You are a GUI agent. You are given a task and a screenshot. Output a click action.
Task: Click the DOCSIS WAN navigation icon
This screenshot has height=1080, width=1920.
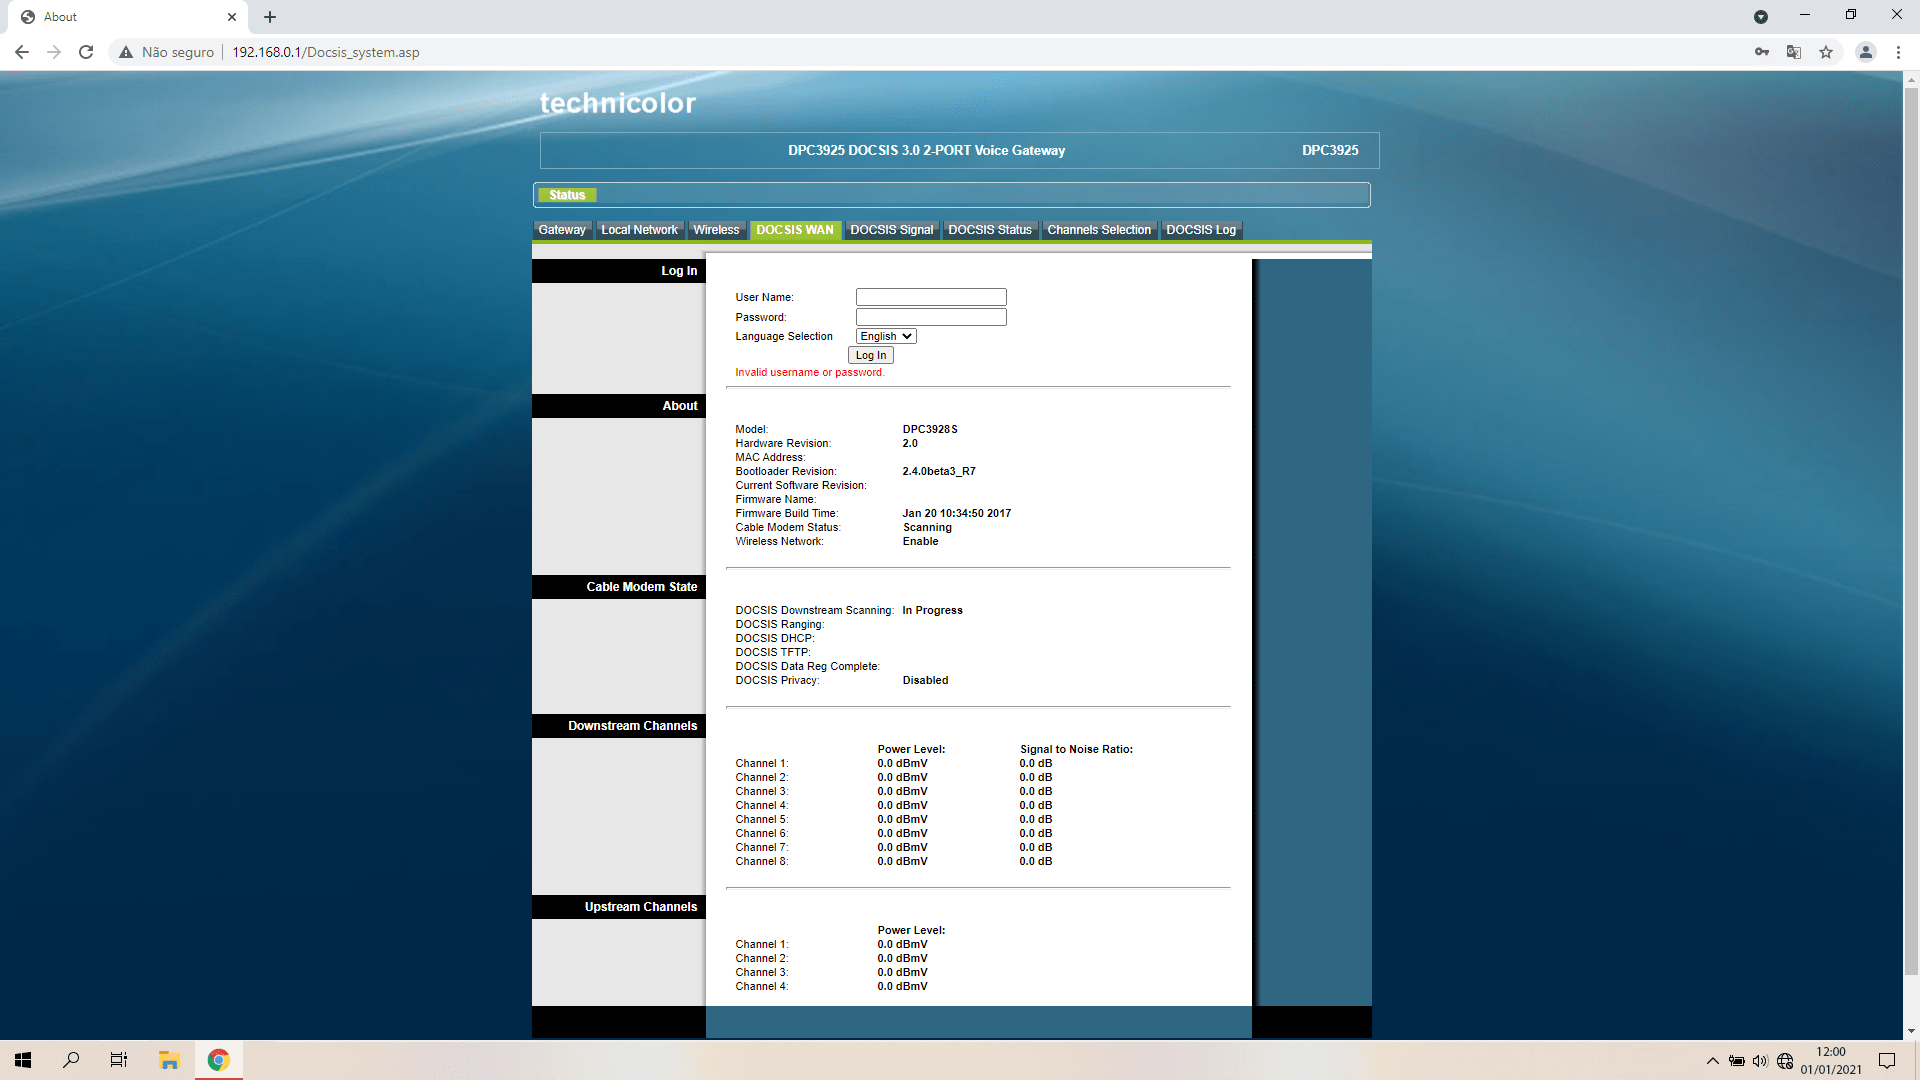point(794,229)
